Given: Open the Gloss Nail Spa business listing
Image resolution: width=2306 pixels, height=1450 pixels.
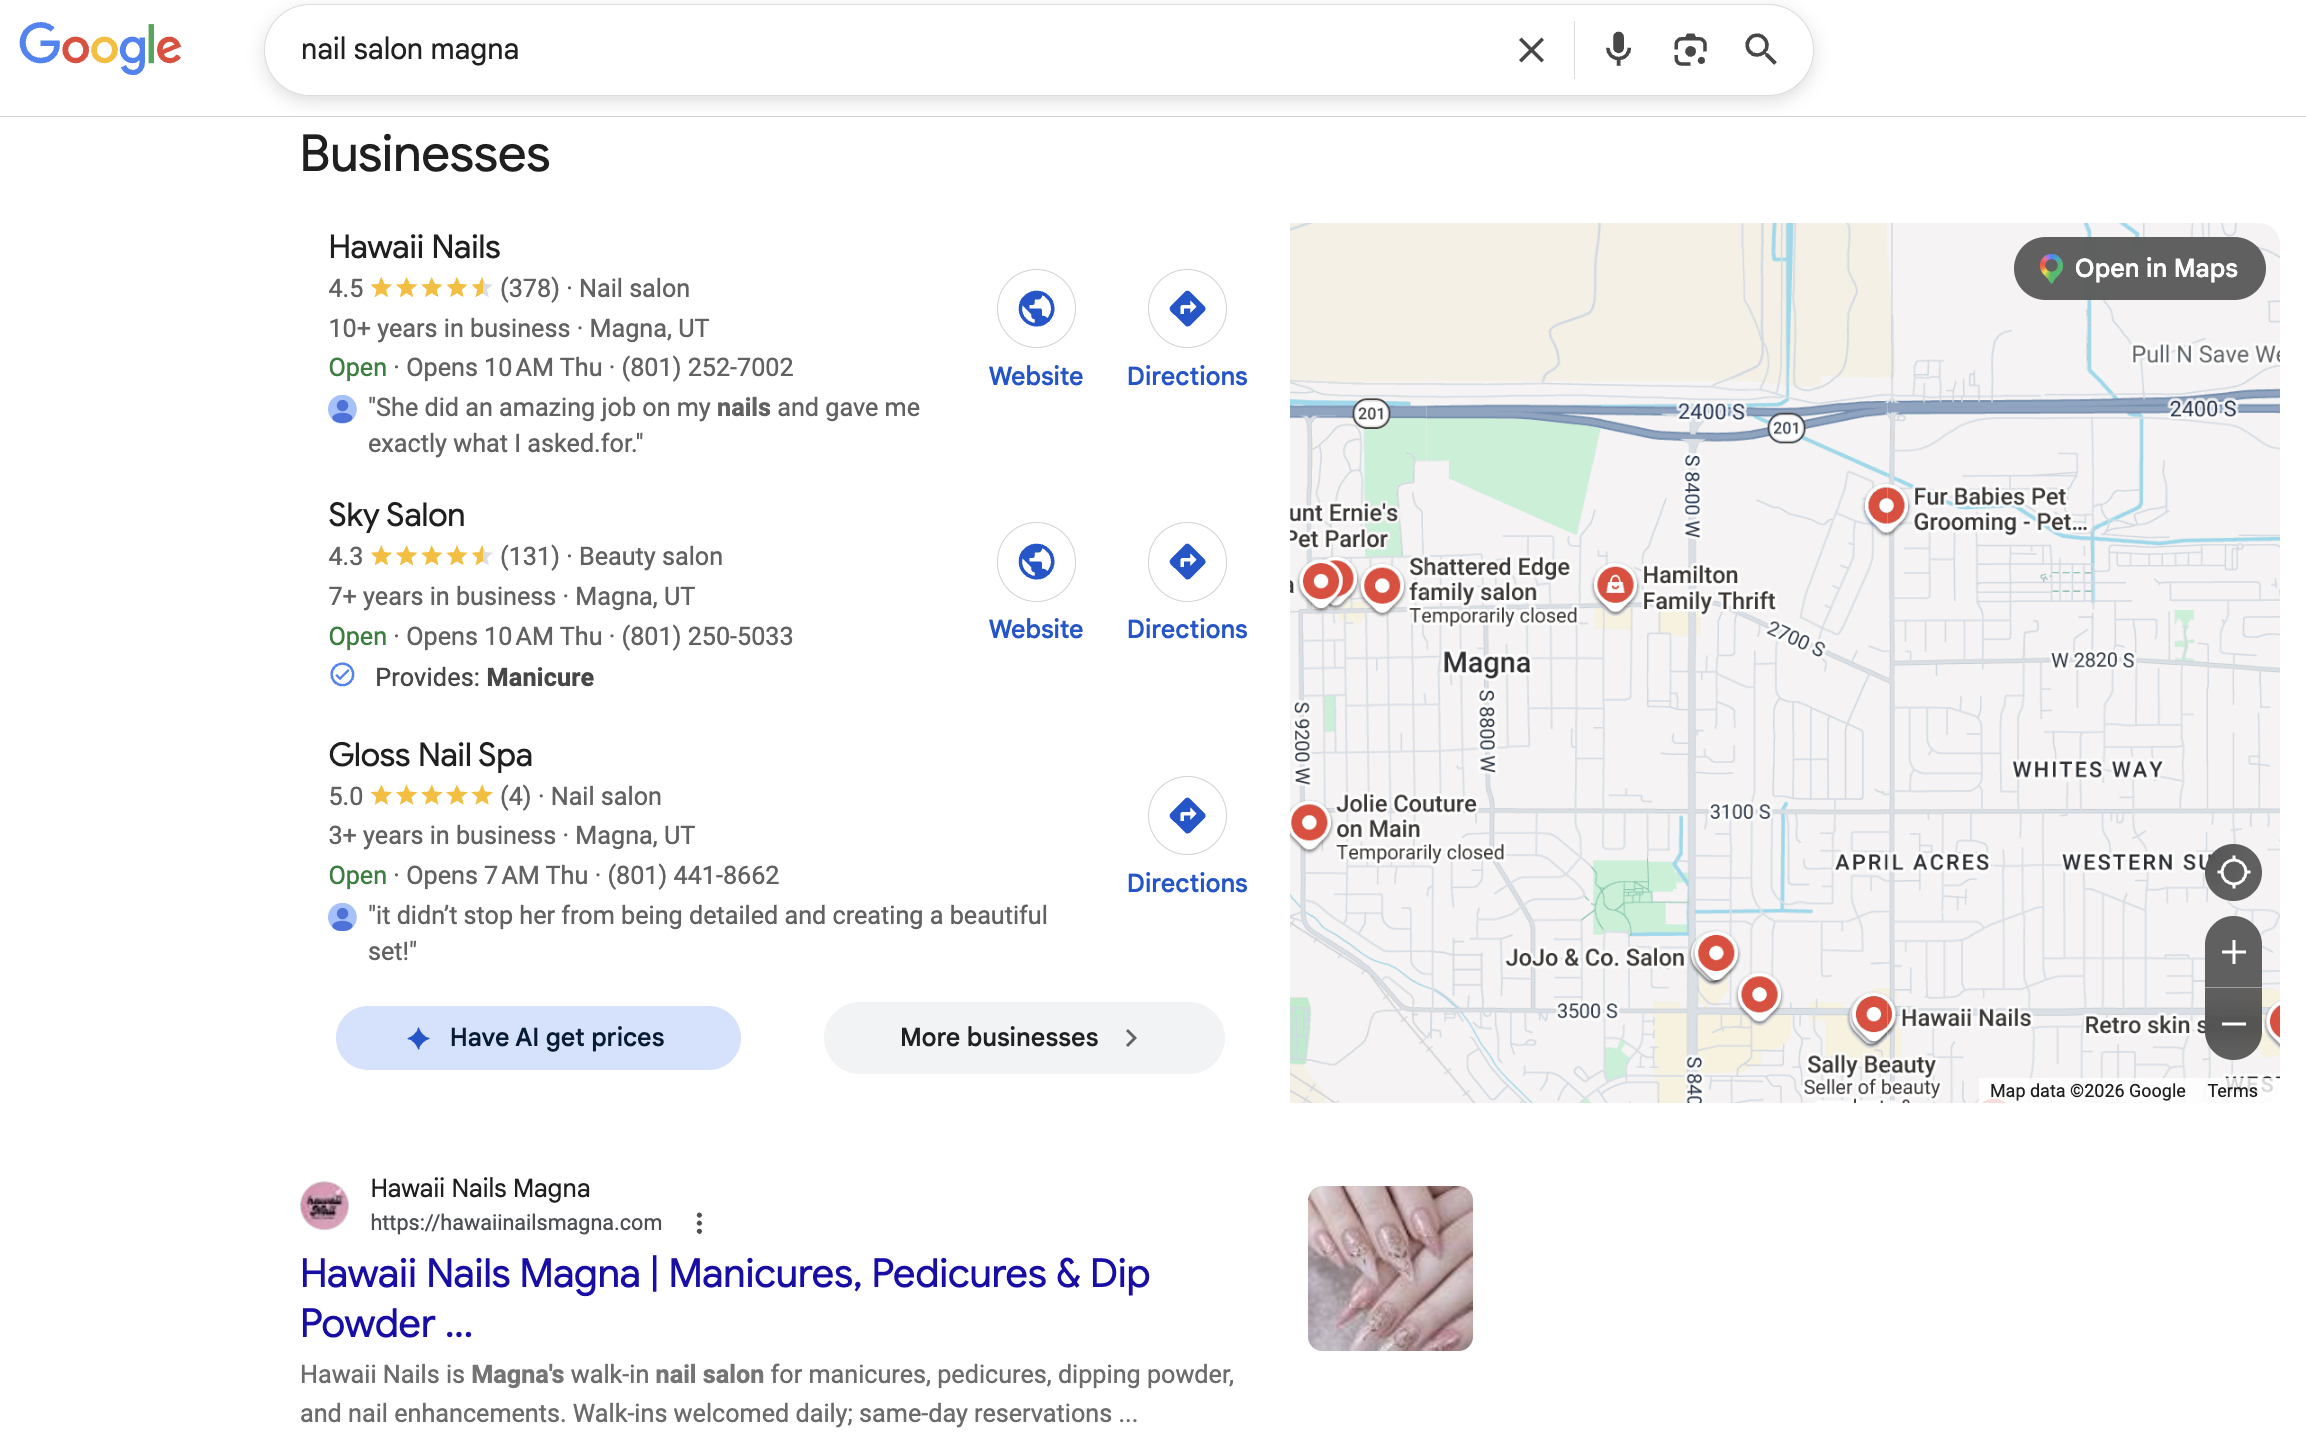Looking at the screenshot, I should (x=430, y=755).
